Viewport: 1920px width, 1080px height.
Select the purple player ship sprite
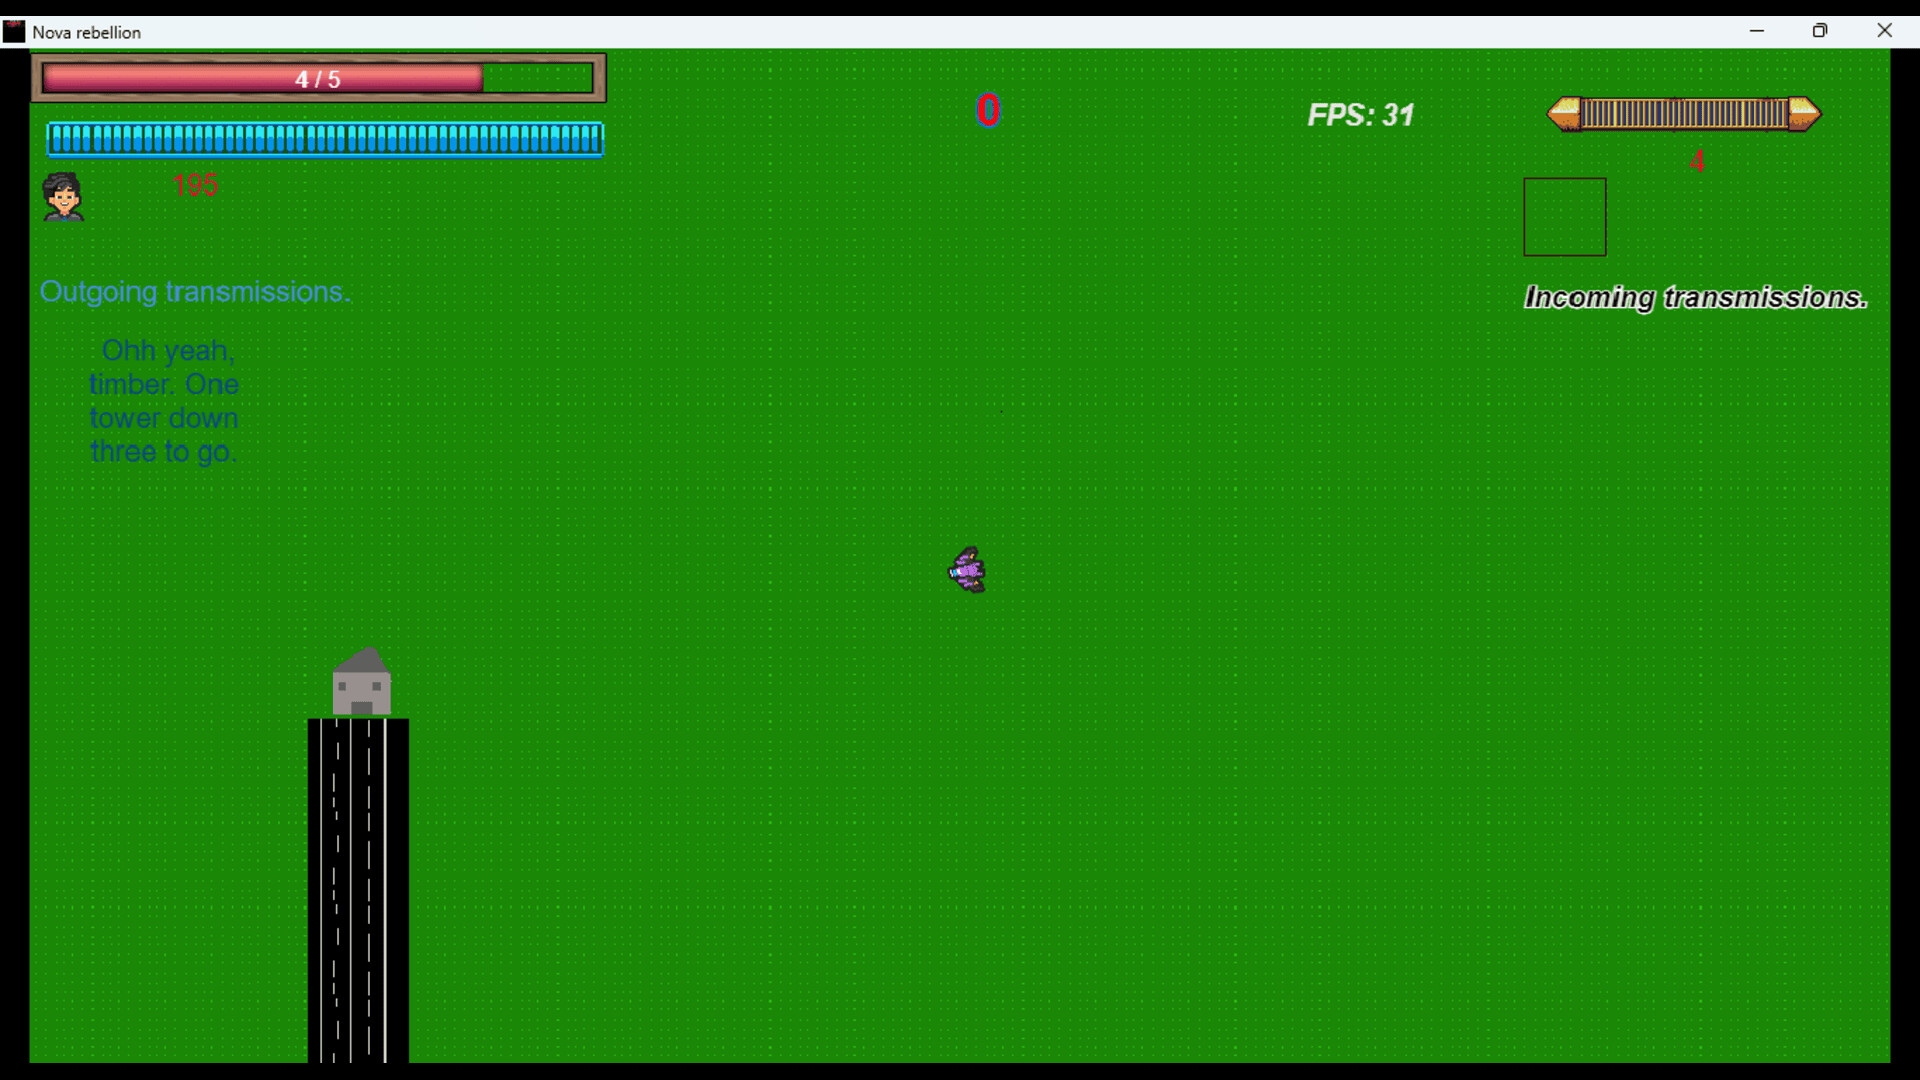coord(966,570)
